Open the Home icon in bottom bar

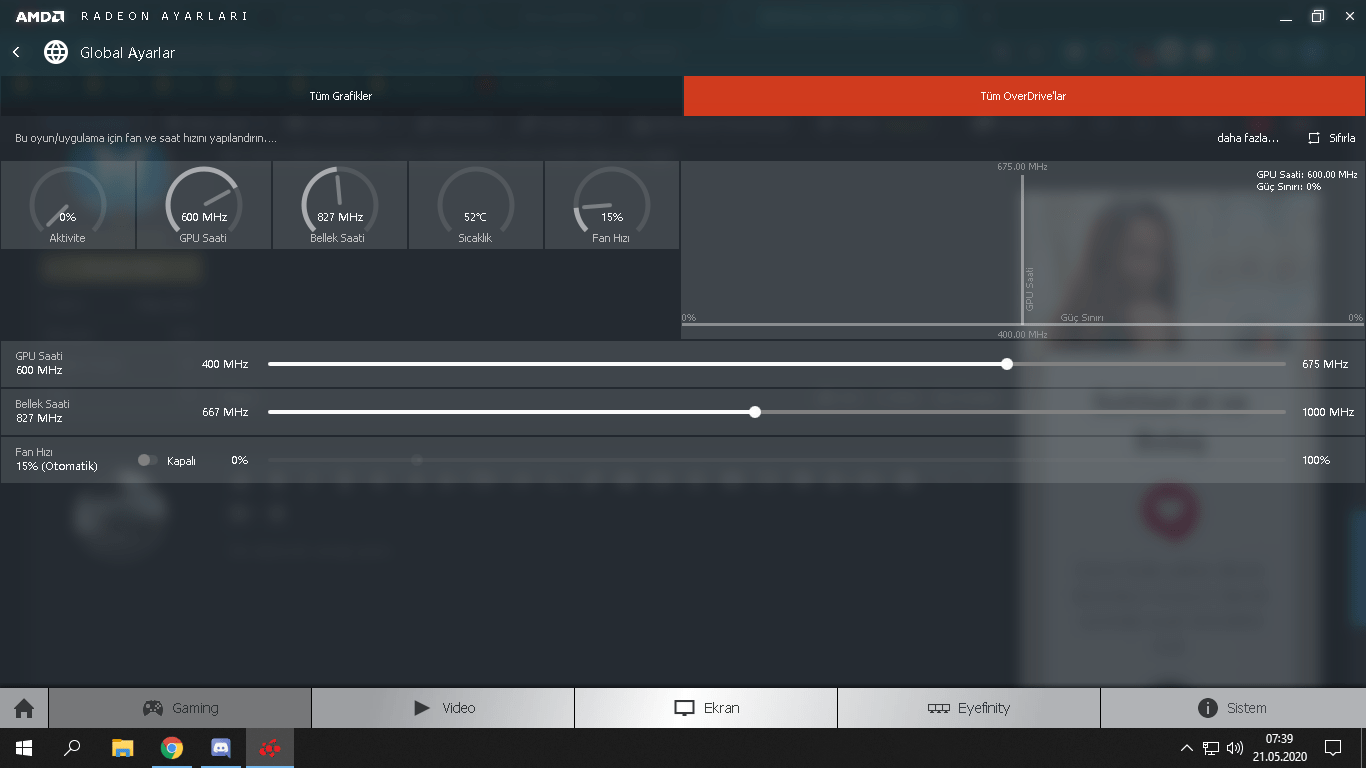coord(24,708)
